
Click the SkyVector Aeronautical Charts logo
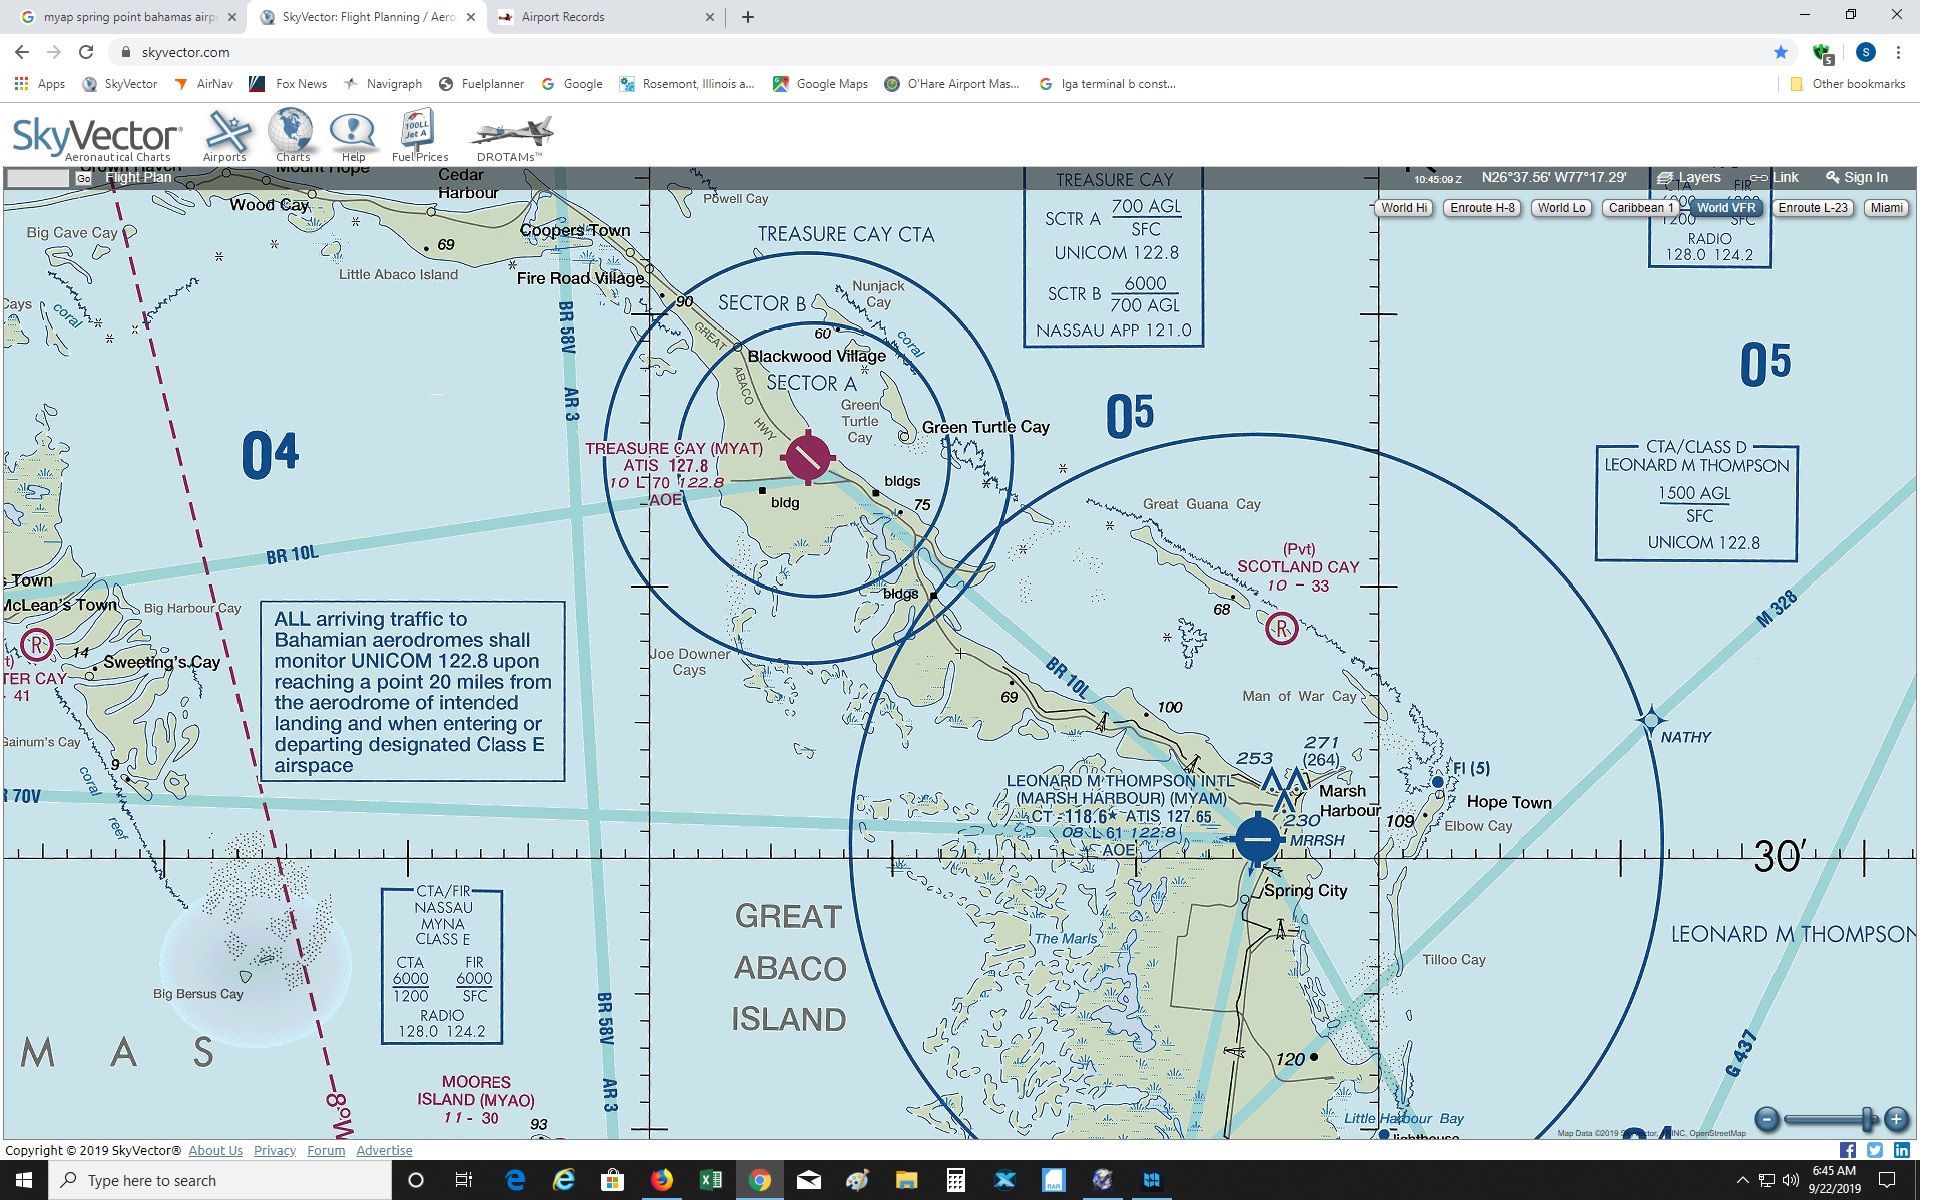pyautogui.click(x=97, y=138)
